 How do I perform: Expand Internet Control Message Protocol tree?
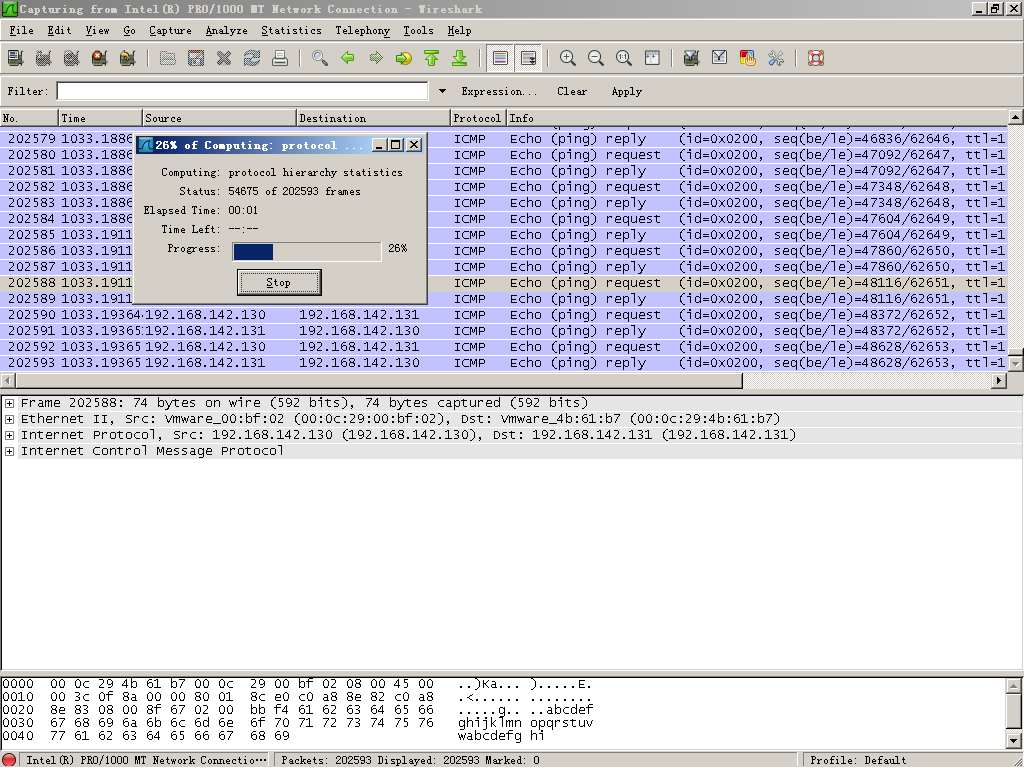pyautogui.click(x=10, y=451)
